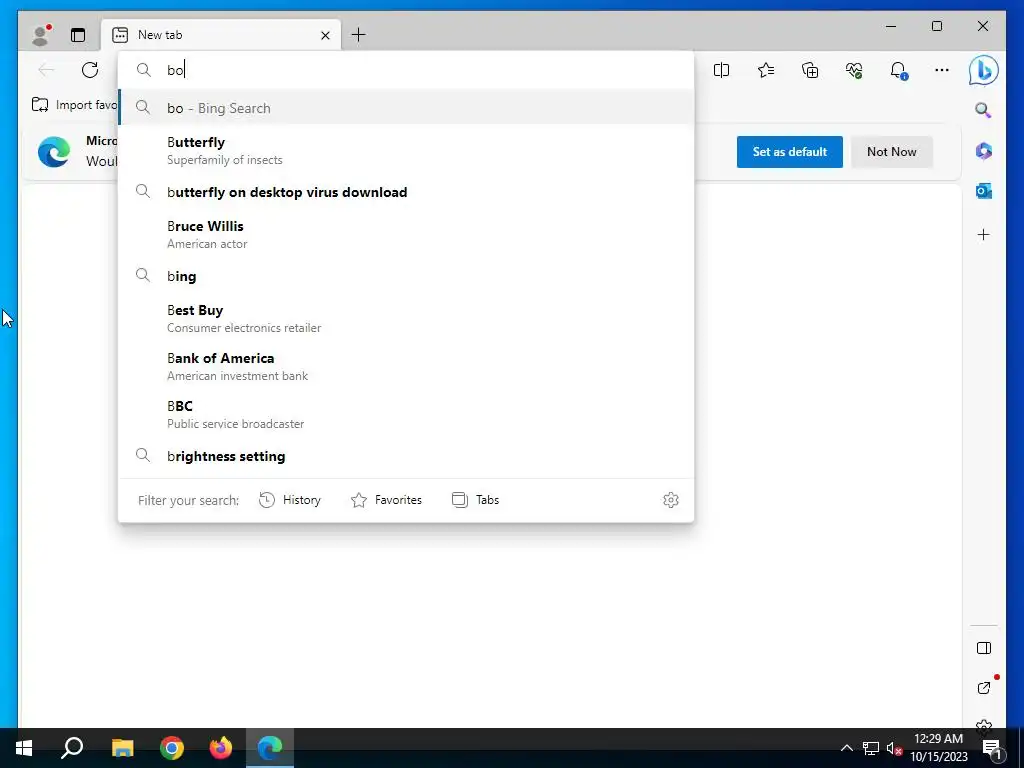Open the Bing Chat sidebar icon

click(x=984, y=70)
